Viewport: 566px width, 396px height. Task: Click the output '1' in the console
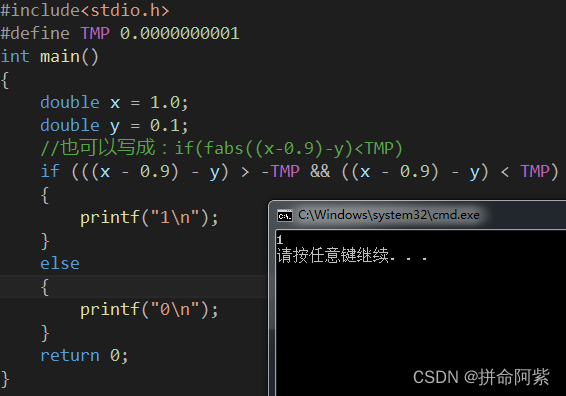pyautogui.click(x=280, y=239)
